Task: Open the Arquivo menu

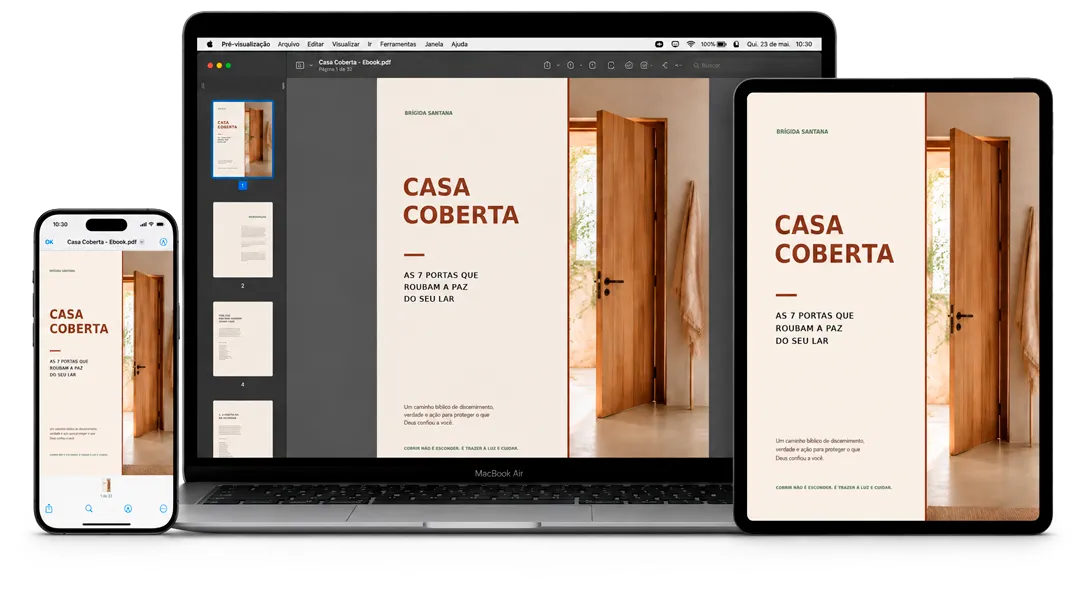Action: (288, 44)
